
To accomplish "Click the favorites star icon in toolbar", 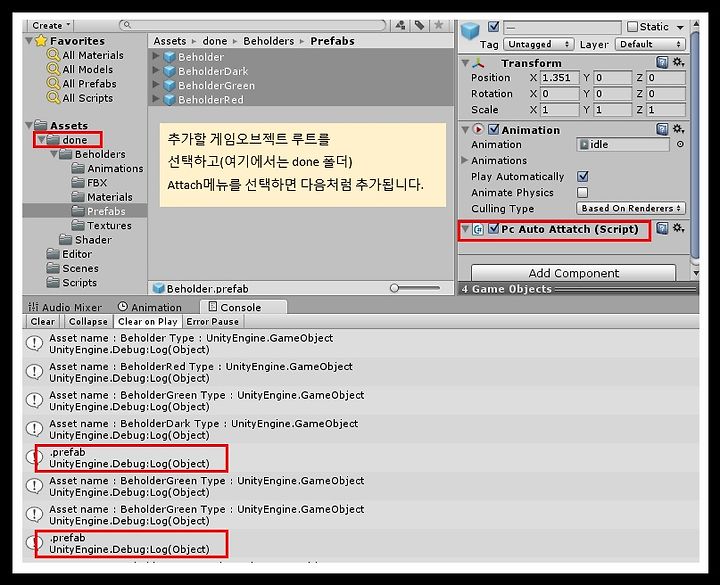I will coord(439,25).
